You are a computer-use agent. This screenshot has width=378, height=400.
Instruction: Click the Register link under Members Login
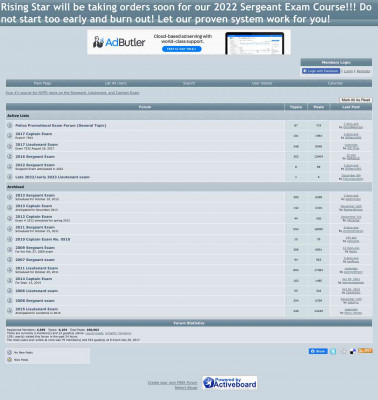click(x=363, y=71)
